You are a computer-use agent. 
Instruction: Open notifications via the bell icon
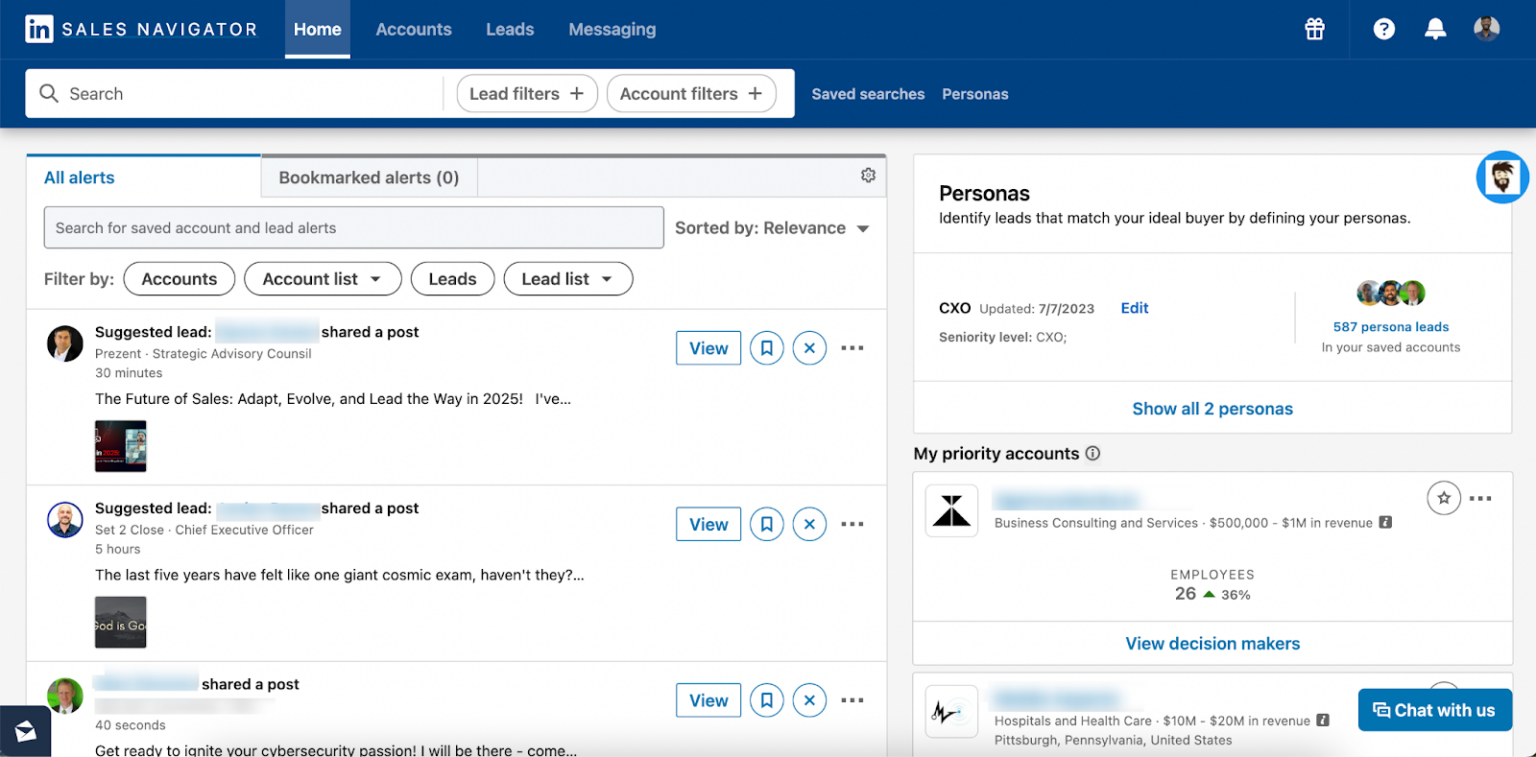pyautogui.click(x=1435, y=29)
